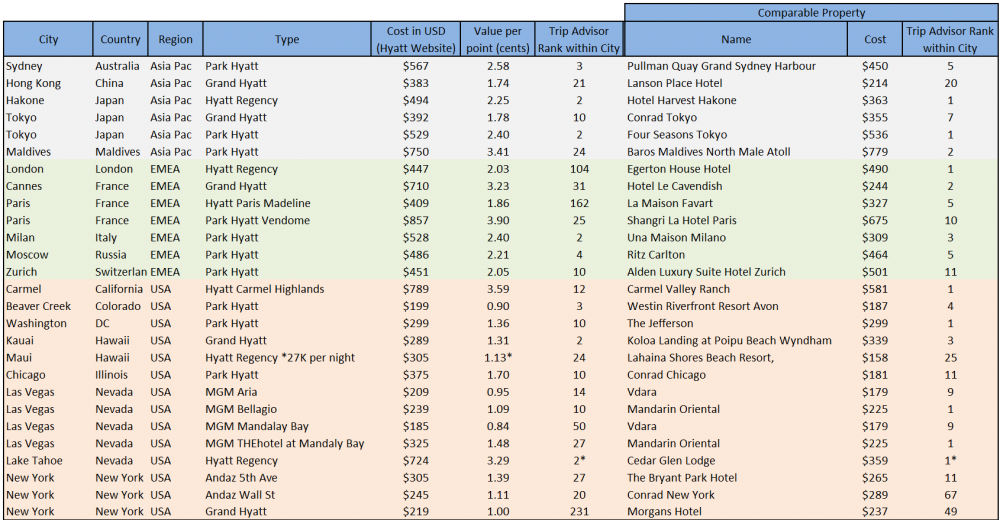1000x520 pixels.
Task: Click the comparable rank 67 cell
Action: pos(950,495)
